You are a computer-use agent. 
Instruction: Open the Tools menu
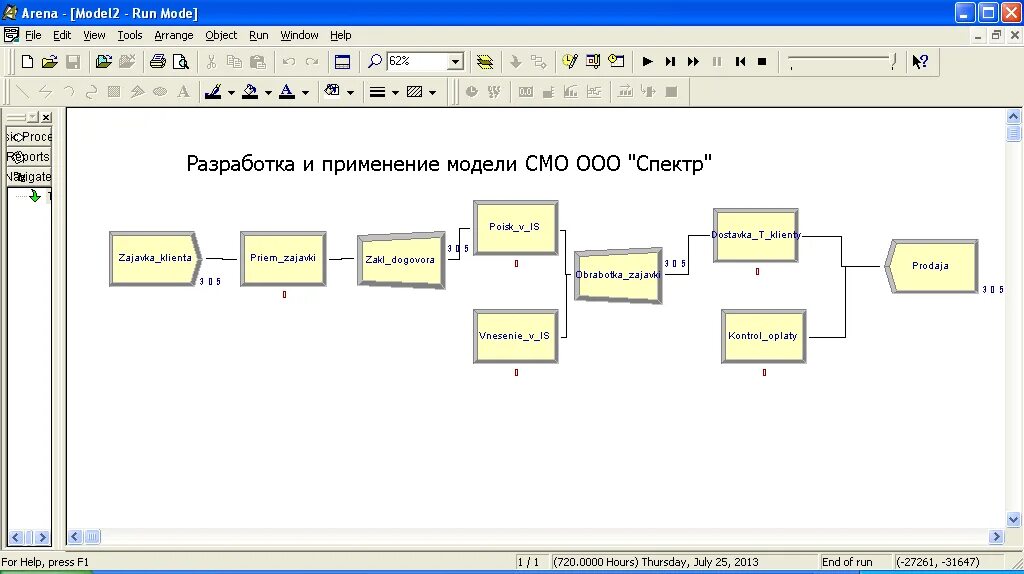[129, 35]
